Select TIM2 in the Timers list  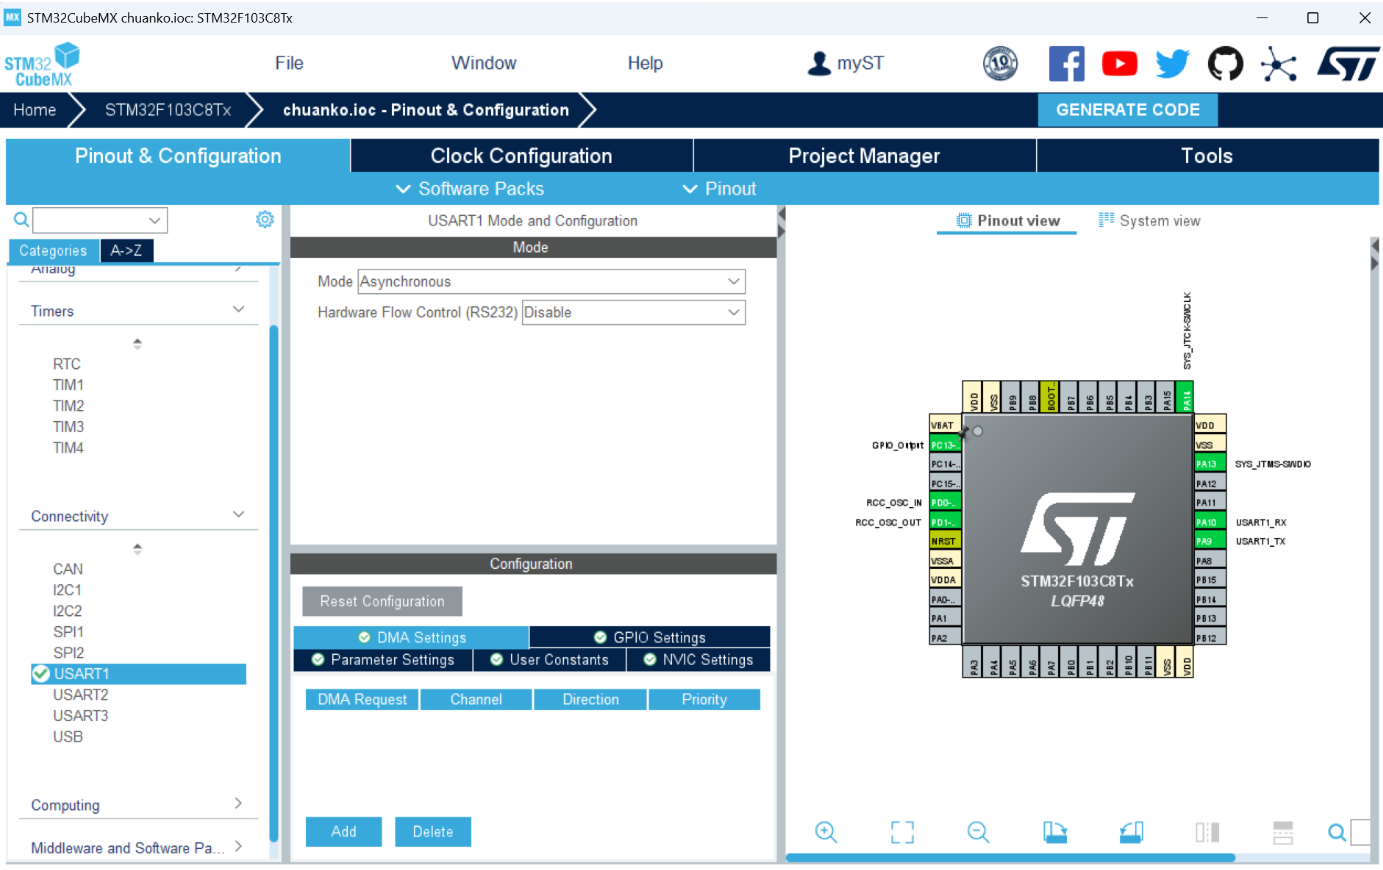point(69,406)
